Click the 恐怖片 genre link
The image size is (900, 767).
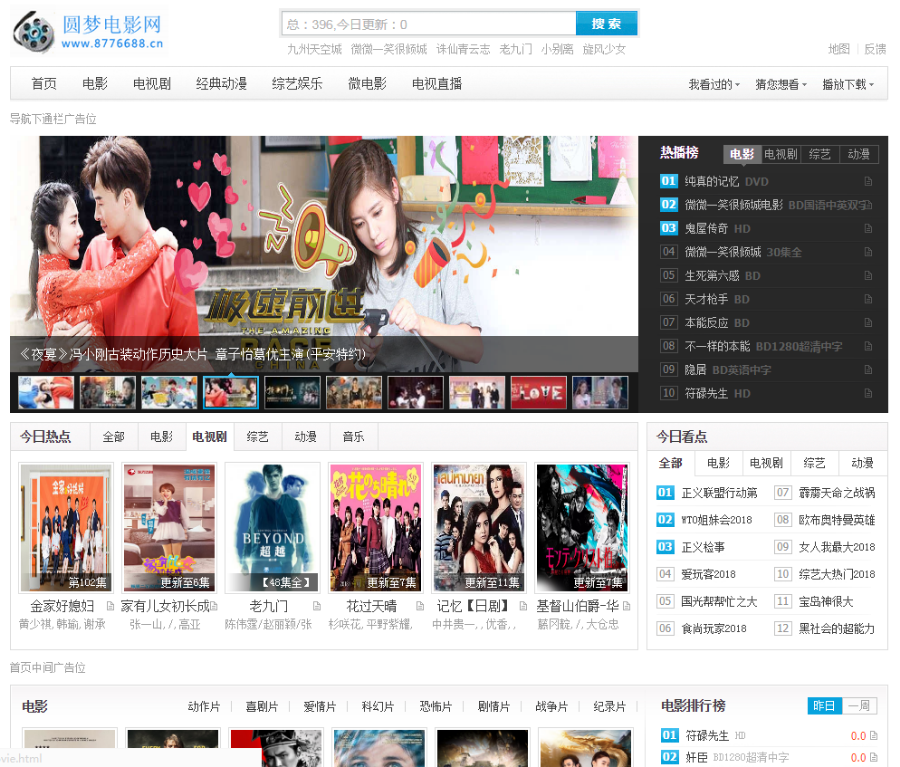(436, 705)
